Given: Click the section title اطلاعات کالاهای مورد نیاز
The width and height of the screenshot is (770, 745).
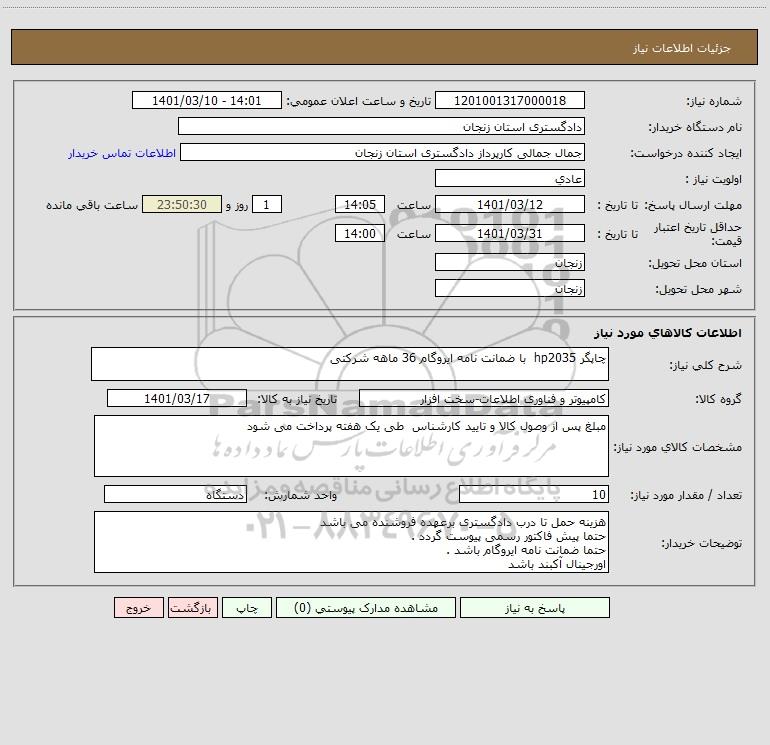Looking at the screenshot, I should coord(667,332).
